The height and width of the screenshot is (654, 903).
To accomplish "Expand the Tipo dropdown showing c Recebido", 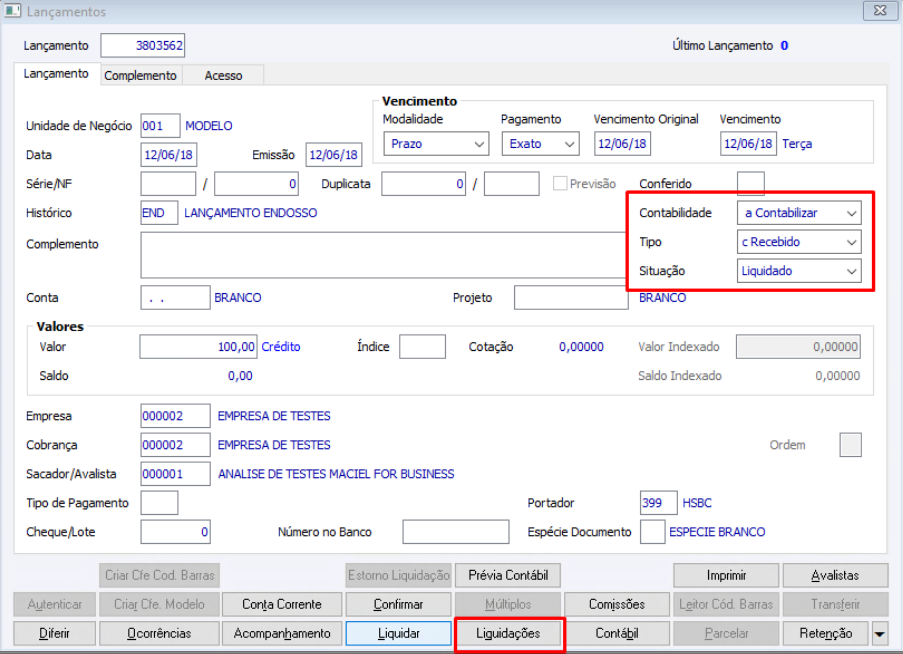I will [799, 242].
